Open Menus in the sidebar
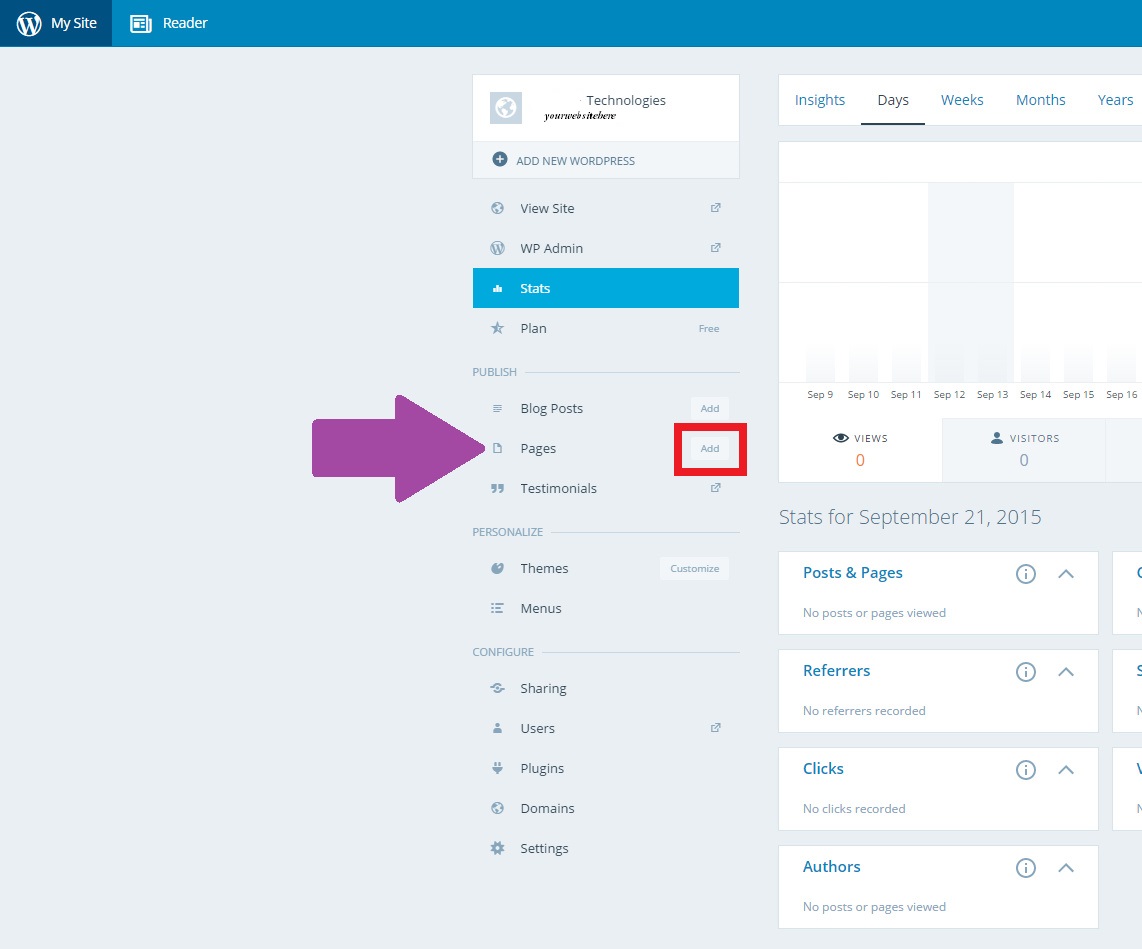This screenshot has width=1142, height=949. [x=541, y=608]
